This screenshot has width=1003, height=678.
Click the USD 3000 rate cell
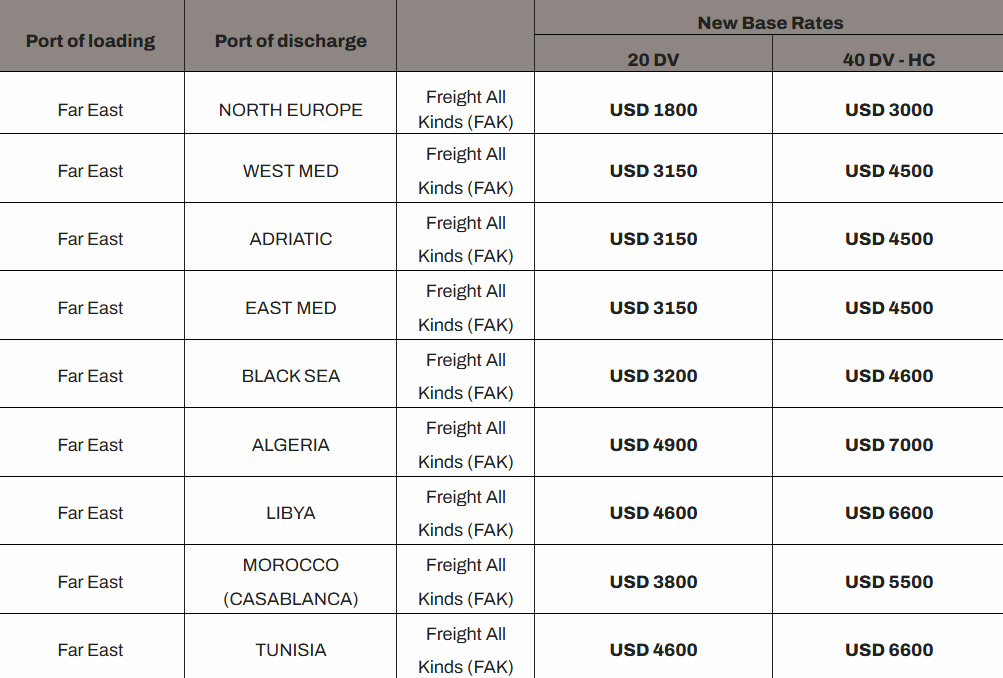point(888,110)
